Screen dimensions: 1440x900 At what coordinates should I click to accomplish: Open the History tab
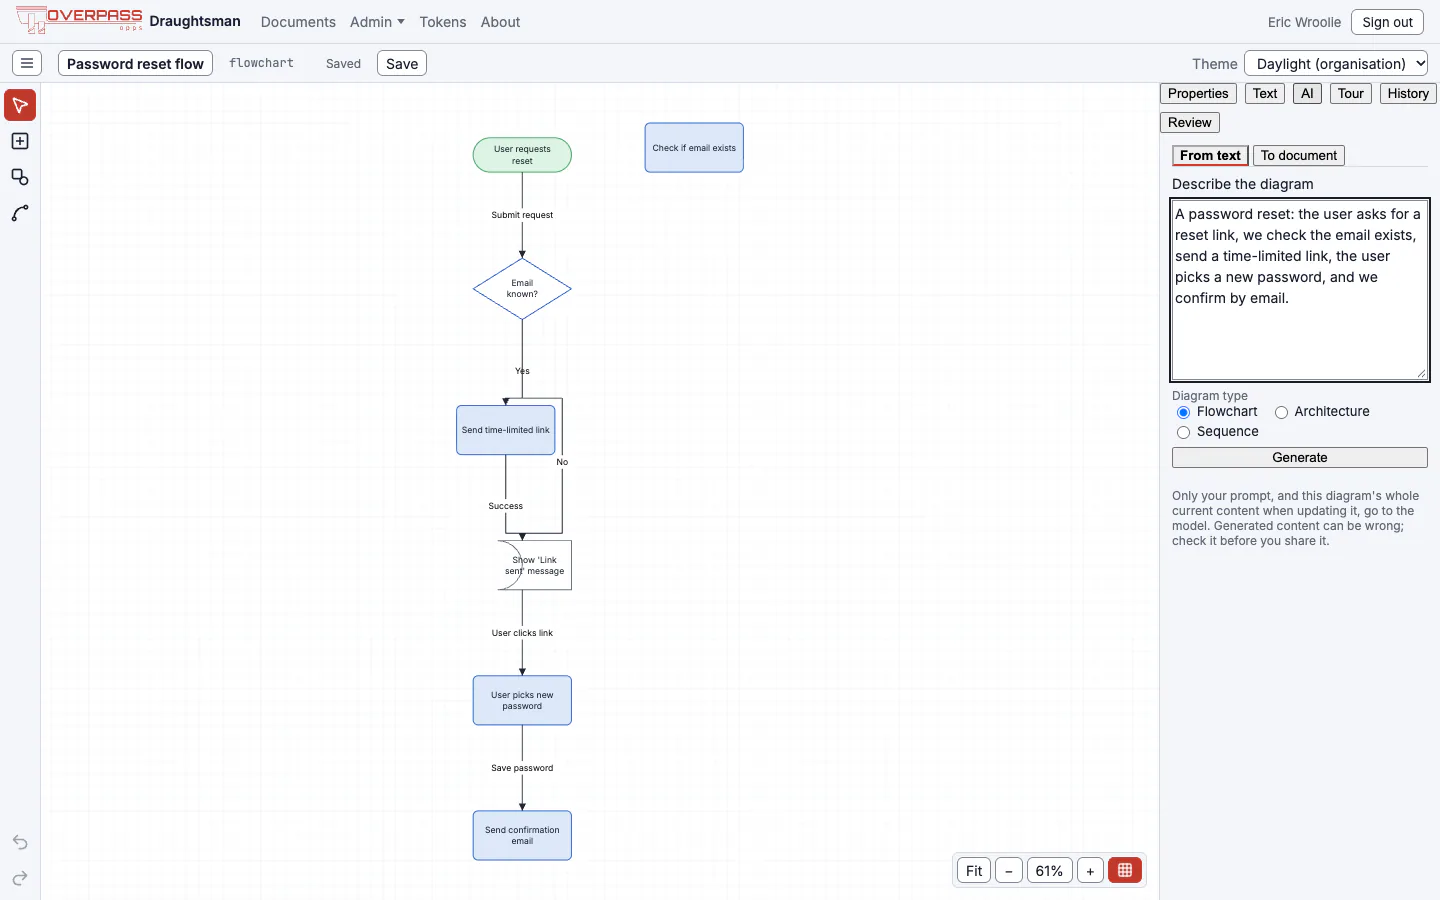click(x=1408, y=93)
